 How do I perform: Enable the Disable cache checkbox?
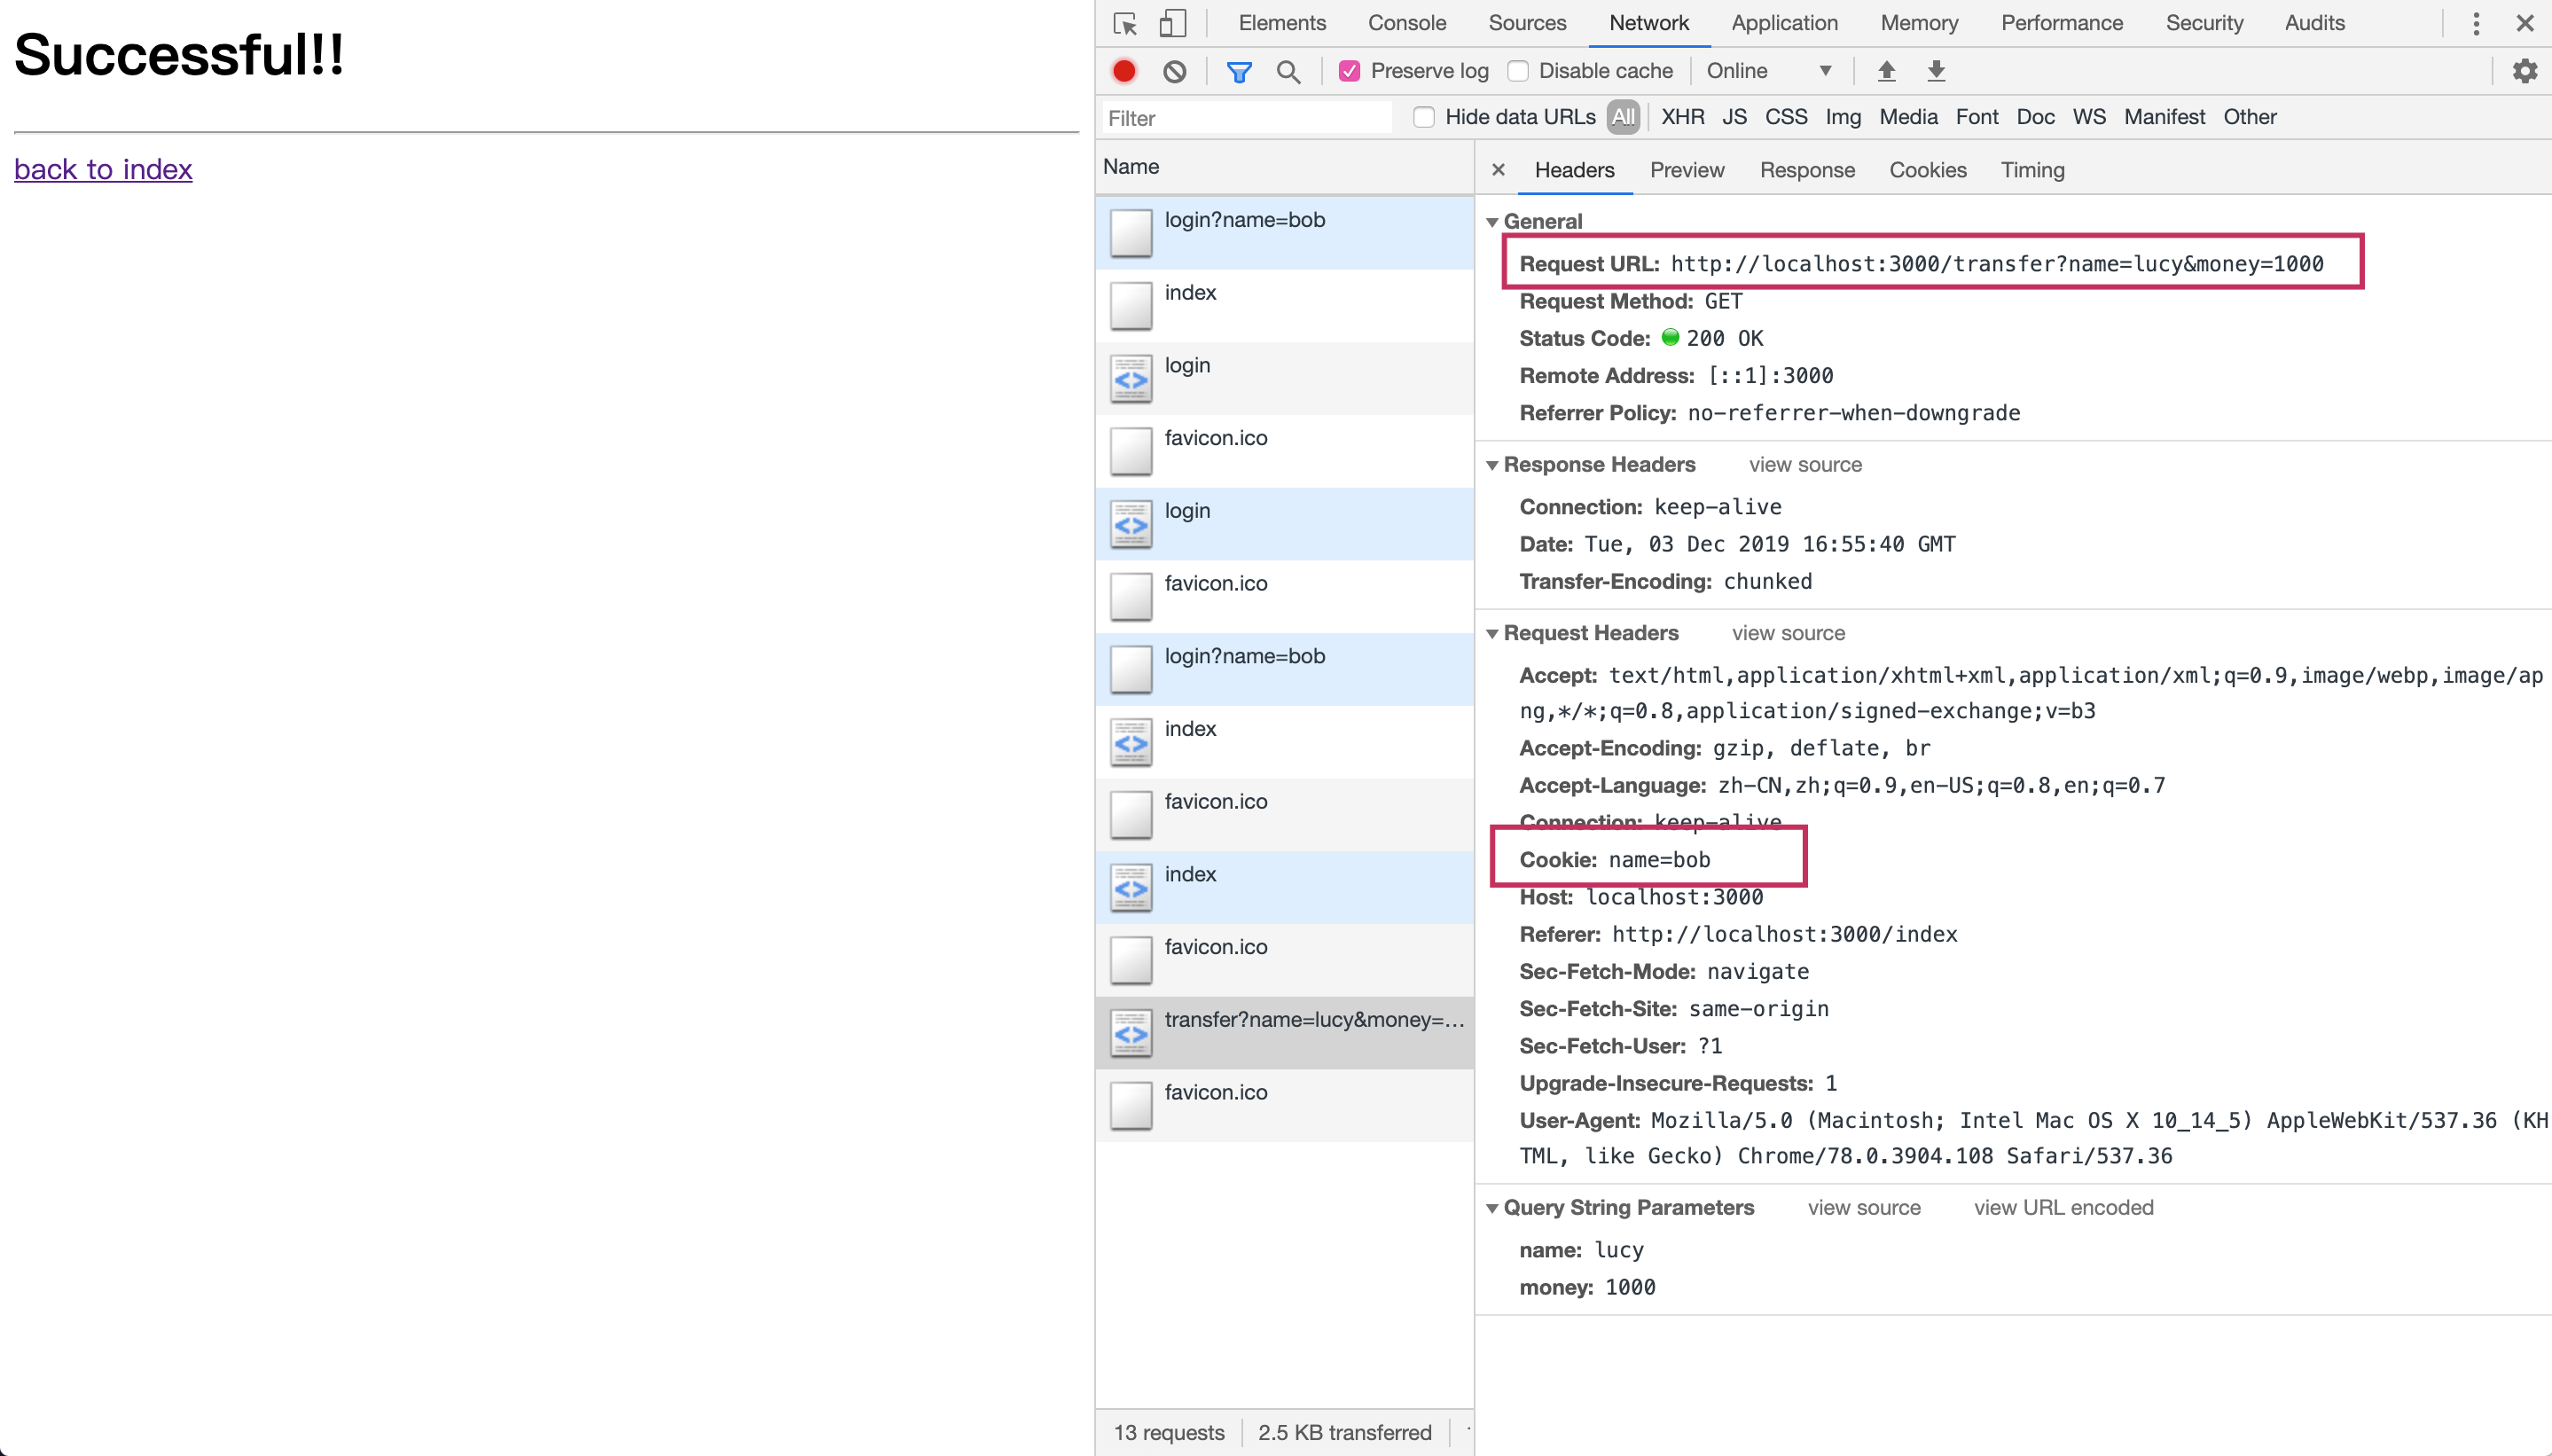click(x=1518, y=71)
